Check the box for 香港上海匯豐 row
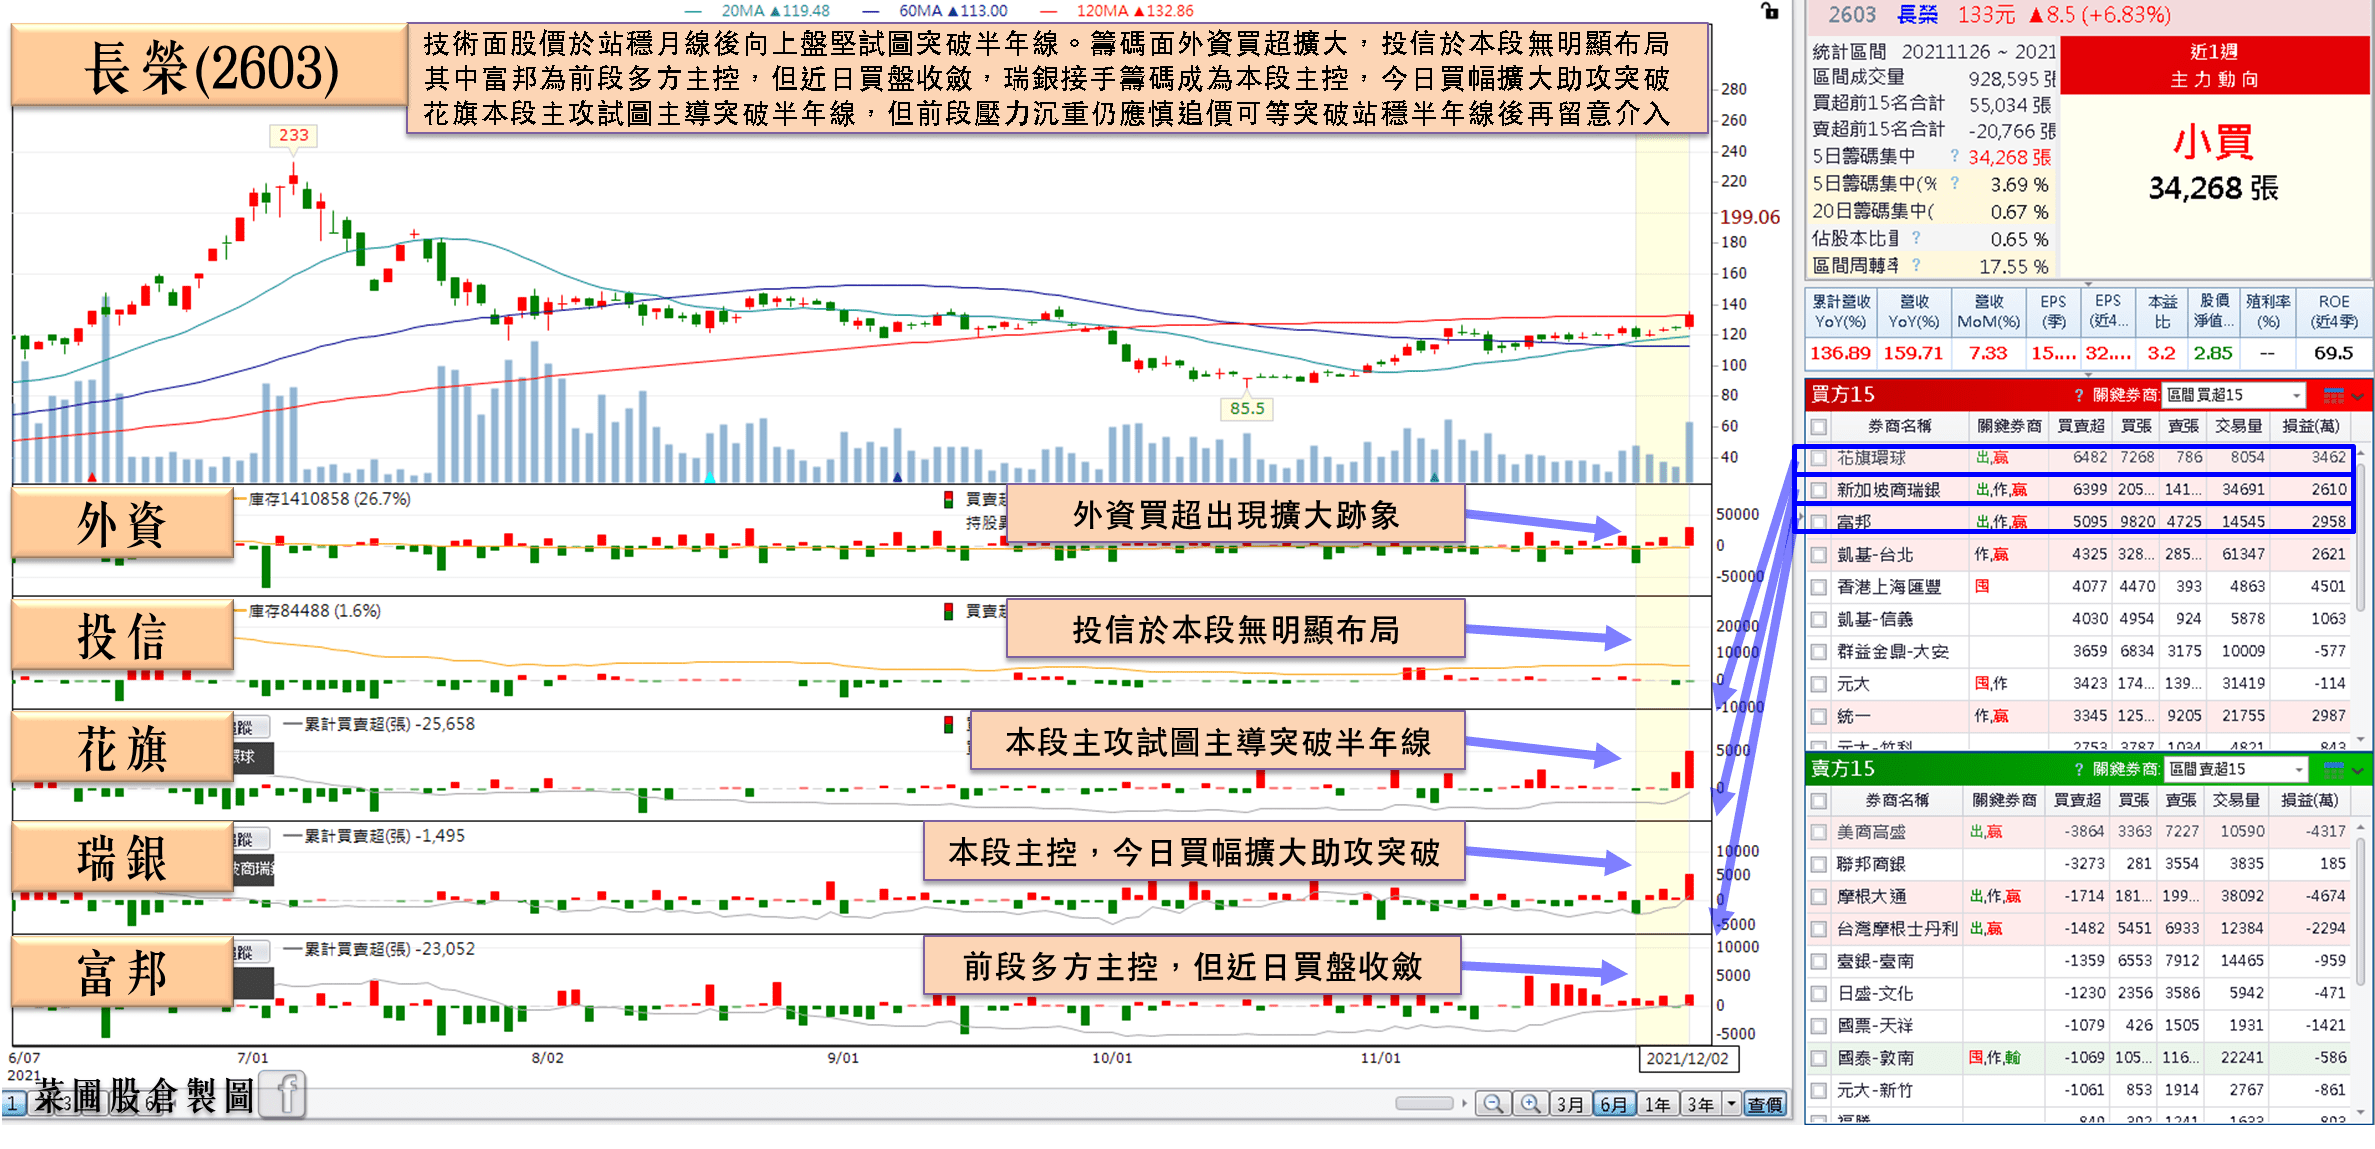Image resolution: width=2375 pixels, height=1149 pixels. coord(1819,587)
